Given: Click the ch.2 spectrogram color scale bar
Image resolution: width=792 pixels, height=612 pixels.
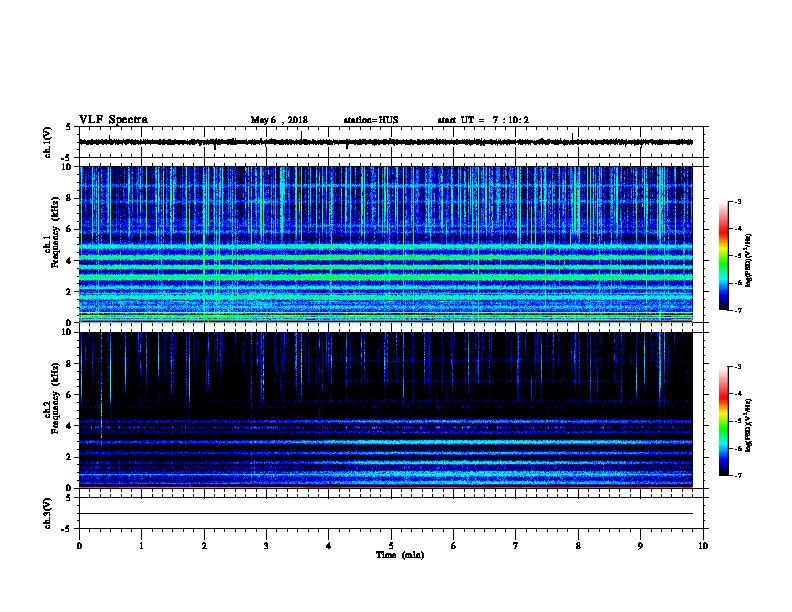Looking at the screenshot, I should 723,421.
